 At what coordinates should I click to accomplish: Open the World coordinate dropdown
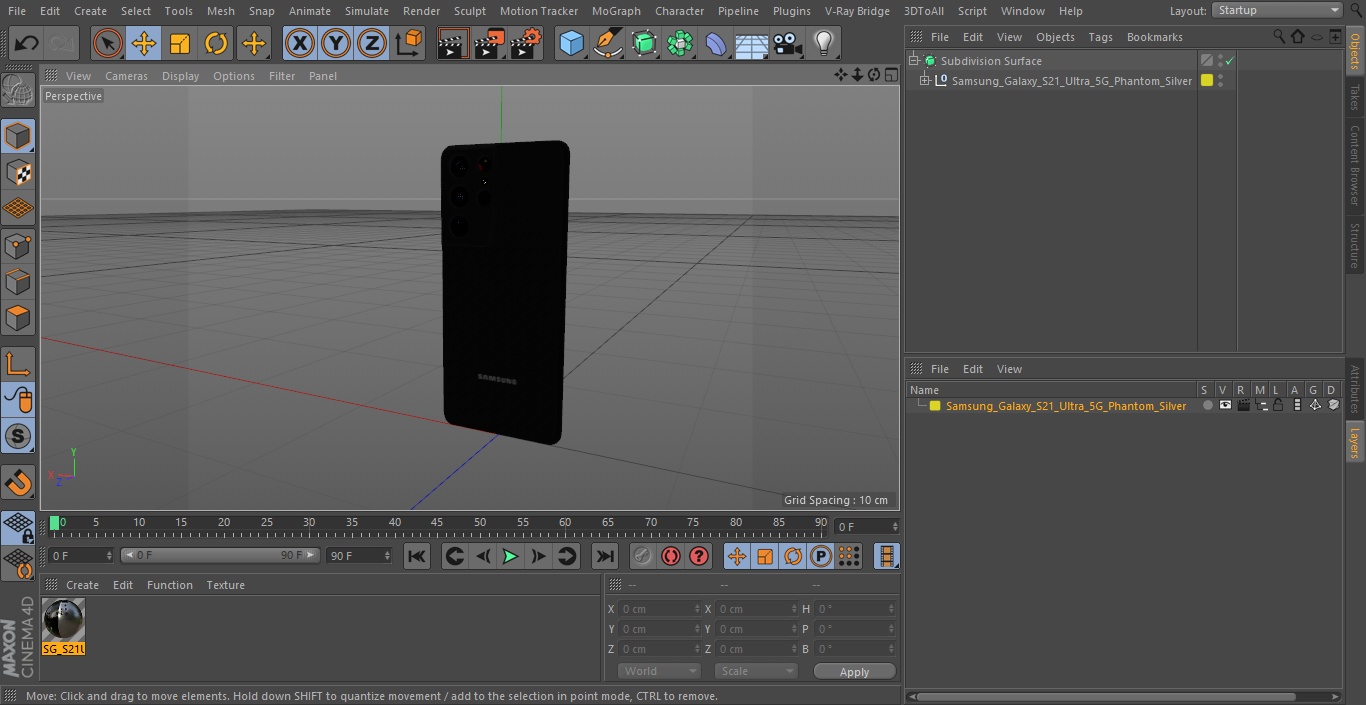pyautogui.click(x=659, y=671)
